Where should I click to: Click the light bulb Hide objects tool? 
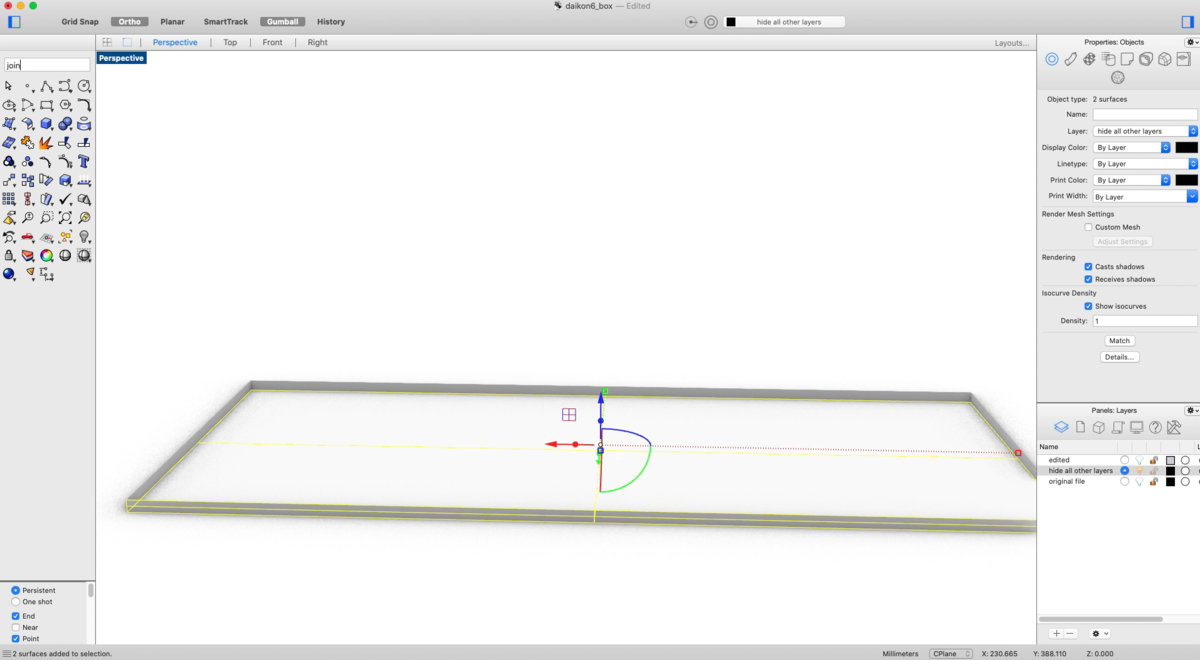84,237
